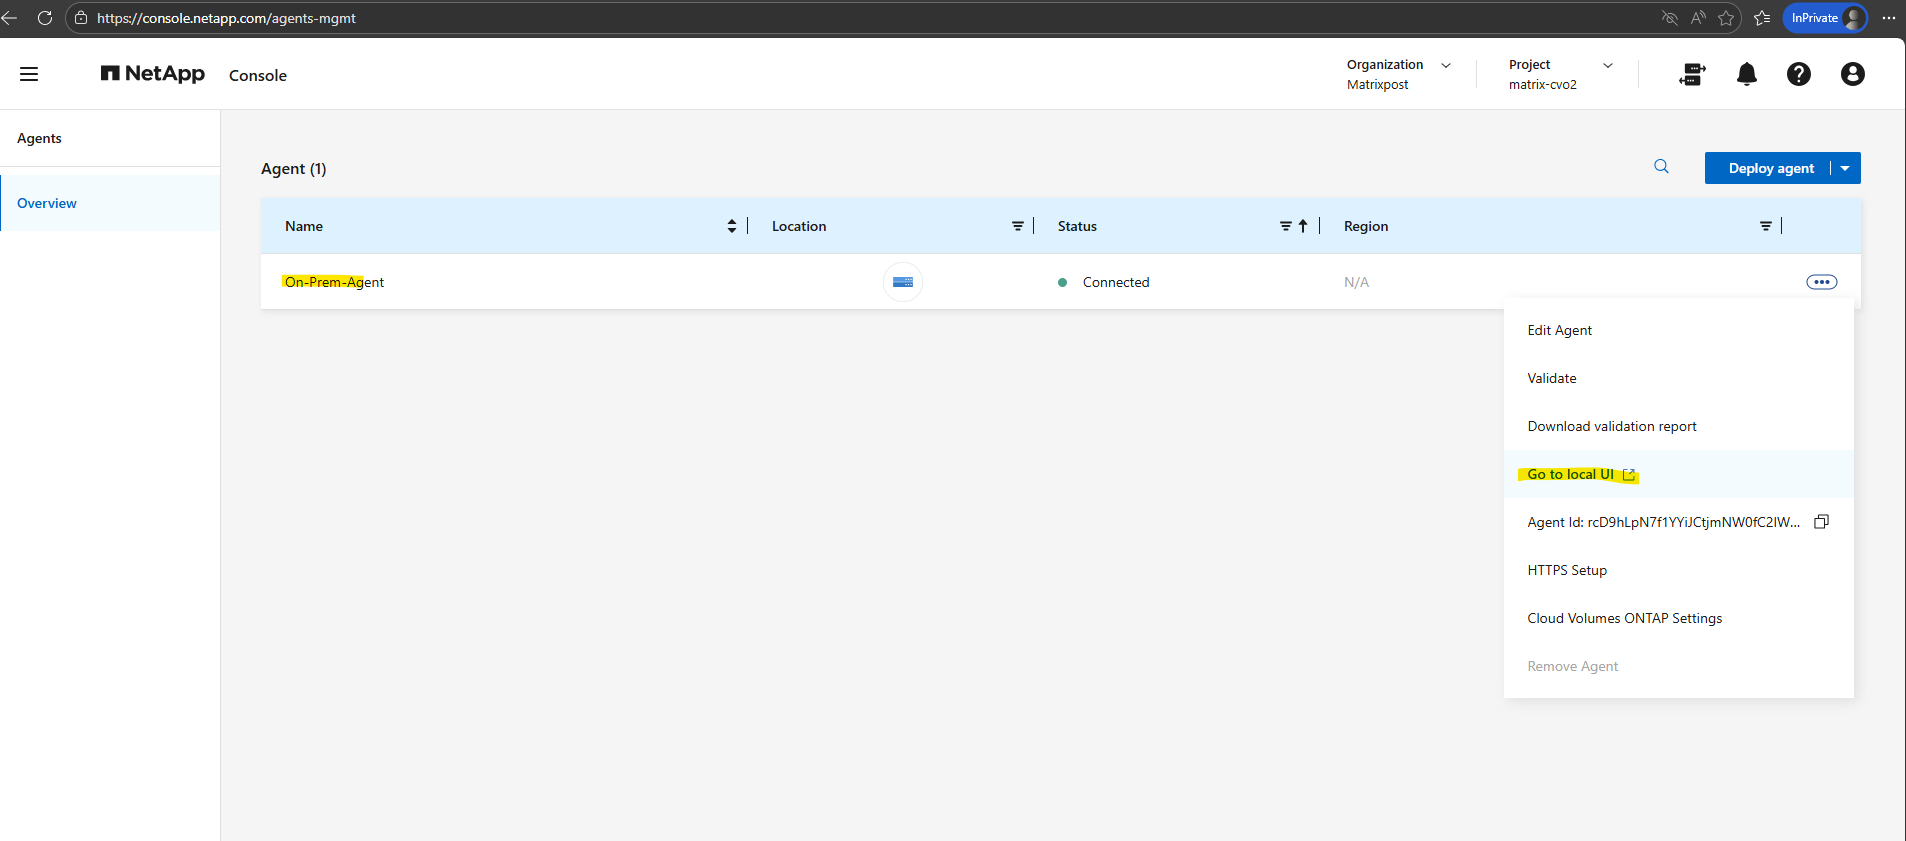This screenshot has height=841, width=1906.
Task: Click the three-dot actions button for On-Prem-Agent
Action: click(x=1822, y=282)
